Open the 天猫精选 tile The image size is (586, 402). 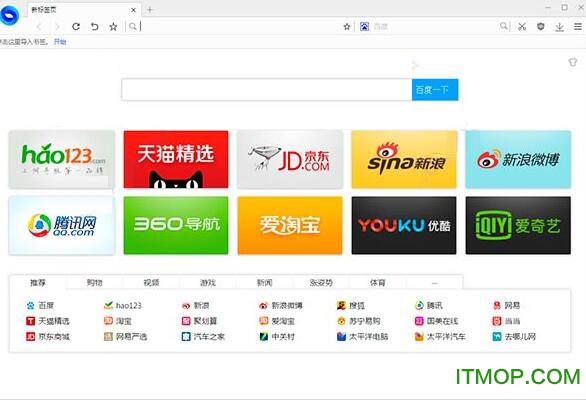[176, 159]
